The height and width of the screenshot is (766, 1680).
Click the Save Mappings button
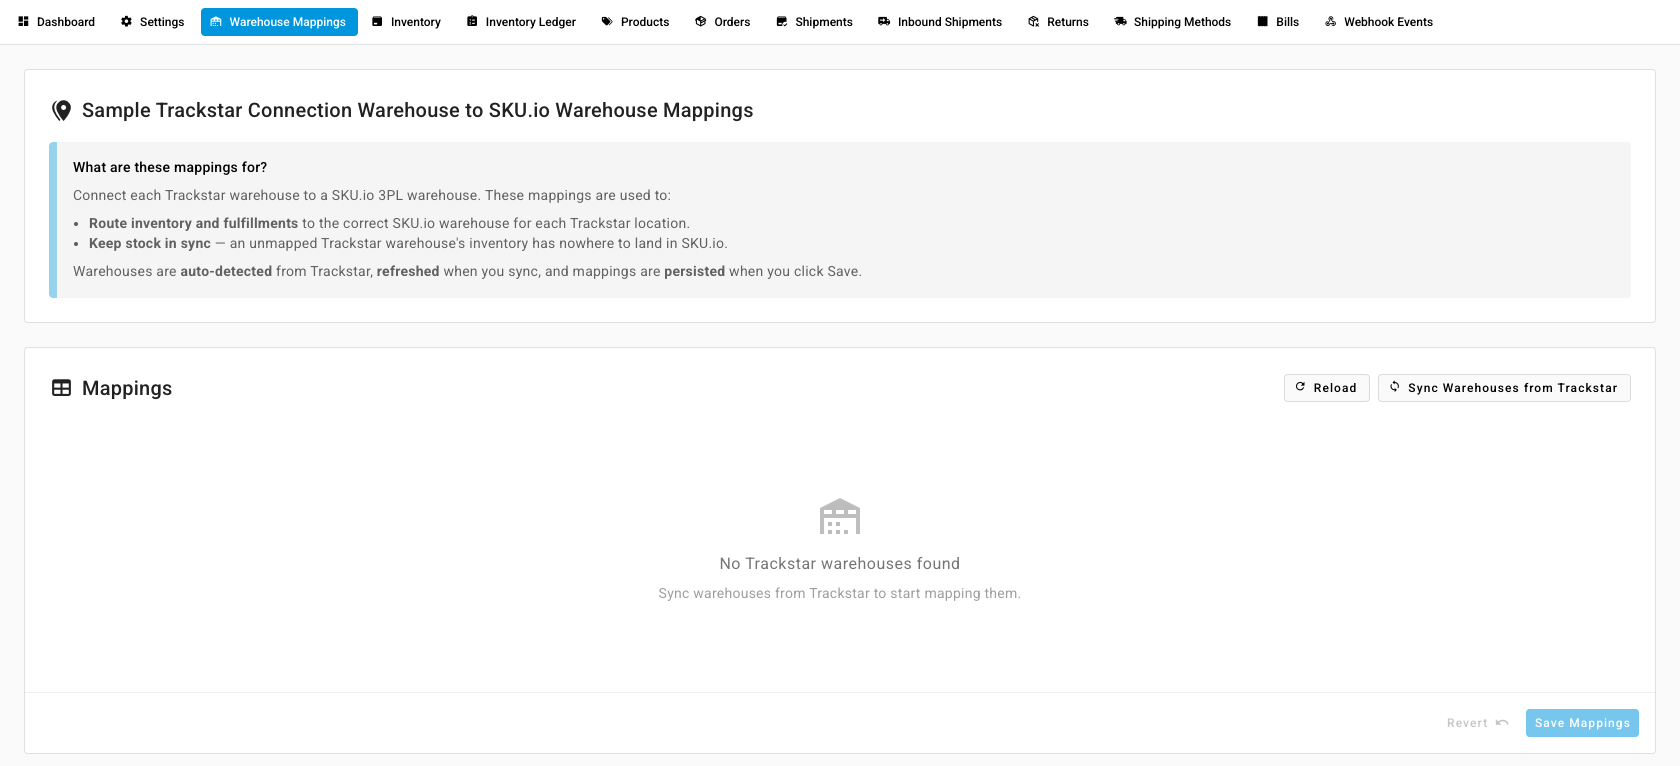pyautogui.click(x=1582, y=723)
